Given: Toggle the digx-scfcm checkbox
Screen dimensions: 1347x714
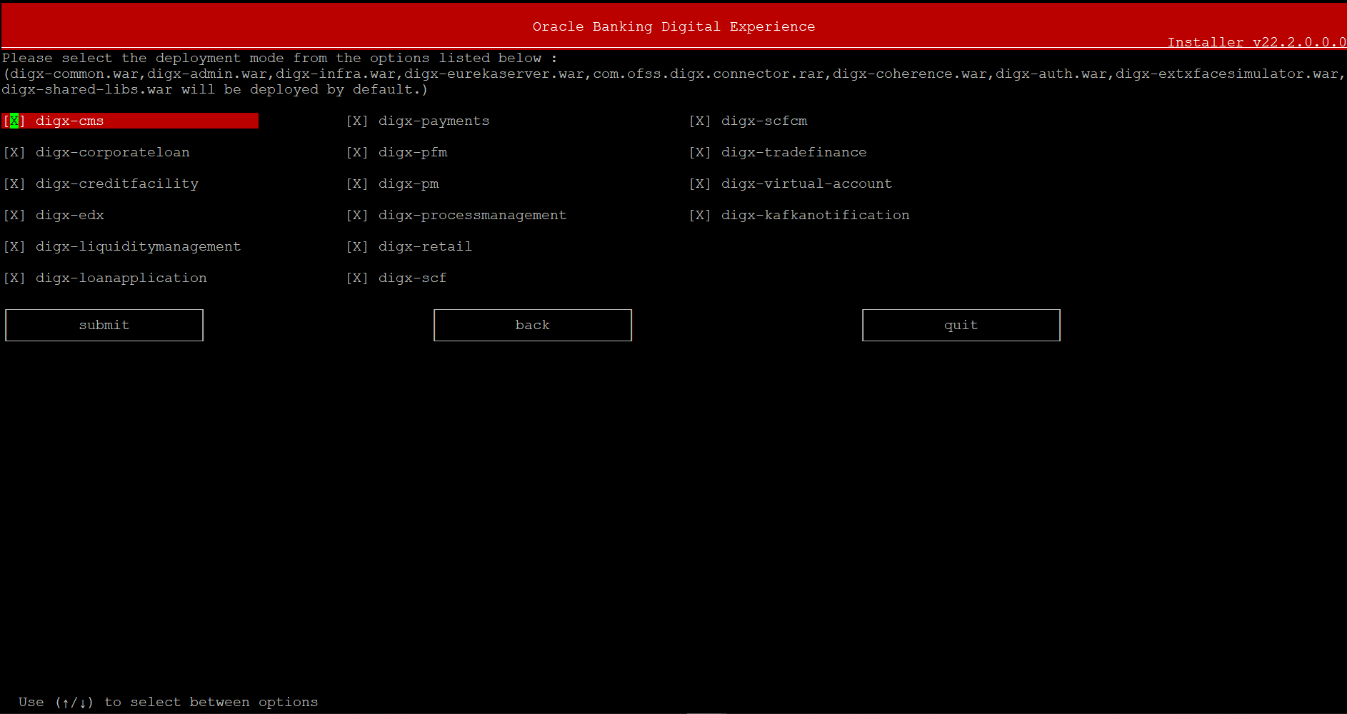Looking at the screenshot, I should pyautogui.click(x=700, y=121).
